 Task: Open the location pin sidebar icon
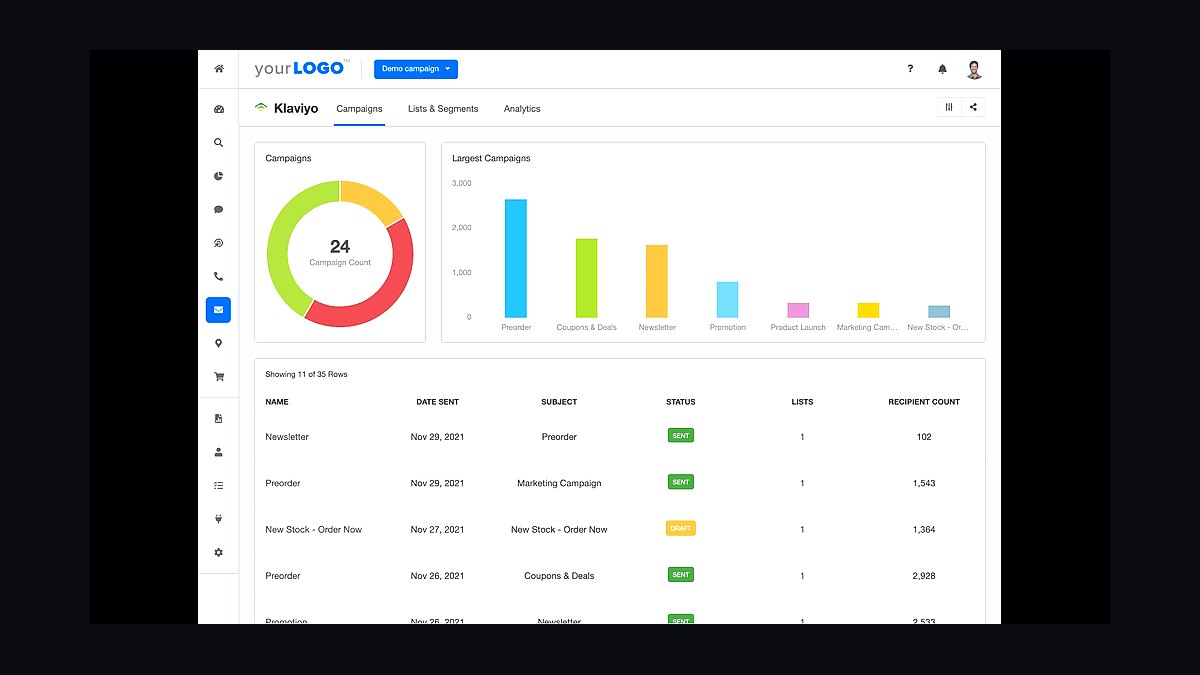point(218,344)
